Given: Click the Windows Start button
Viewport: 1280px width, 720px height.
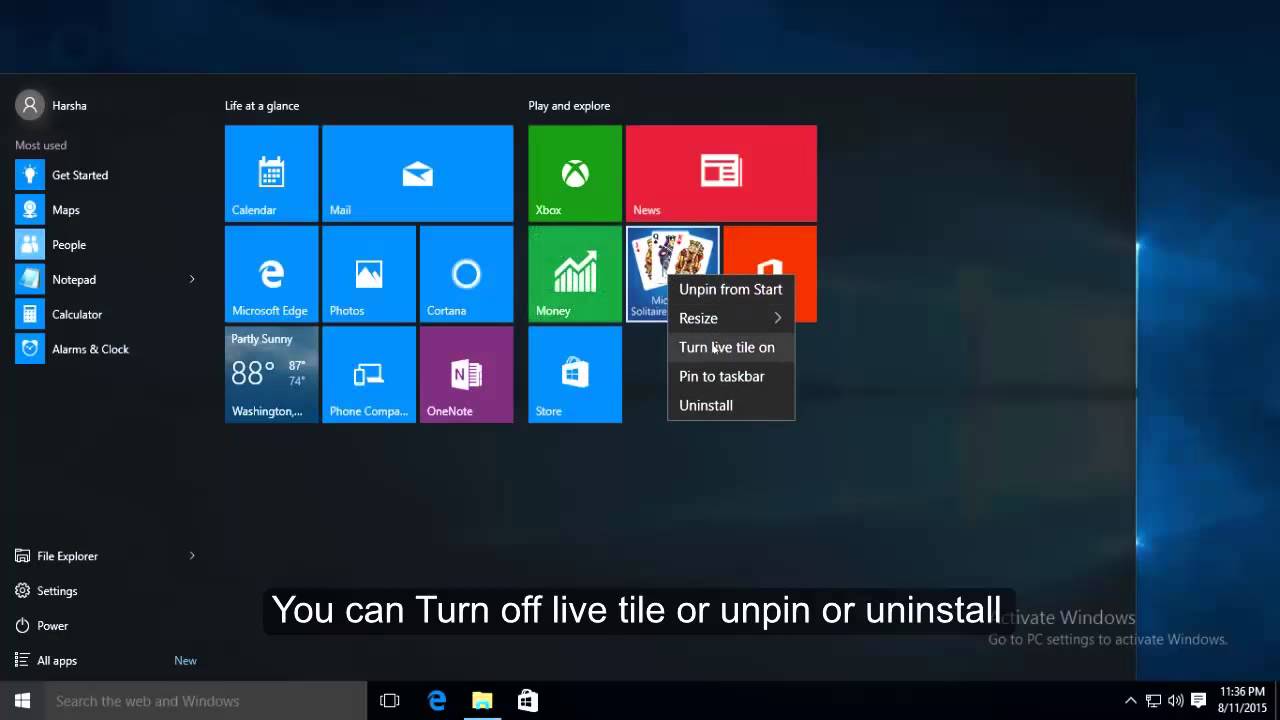Looking at the screenshot, I should click(22, 701).
